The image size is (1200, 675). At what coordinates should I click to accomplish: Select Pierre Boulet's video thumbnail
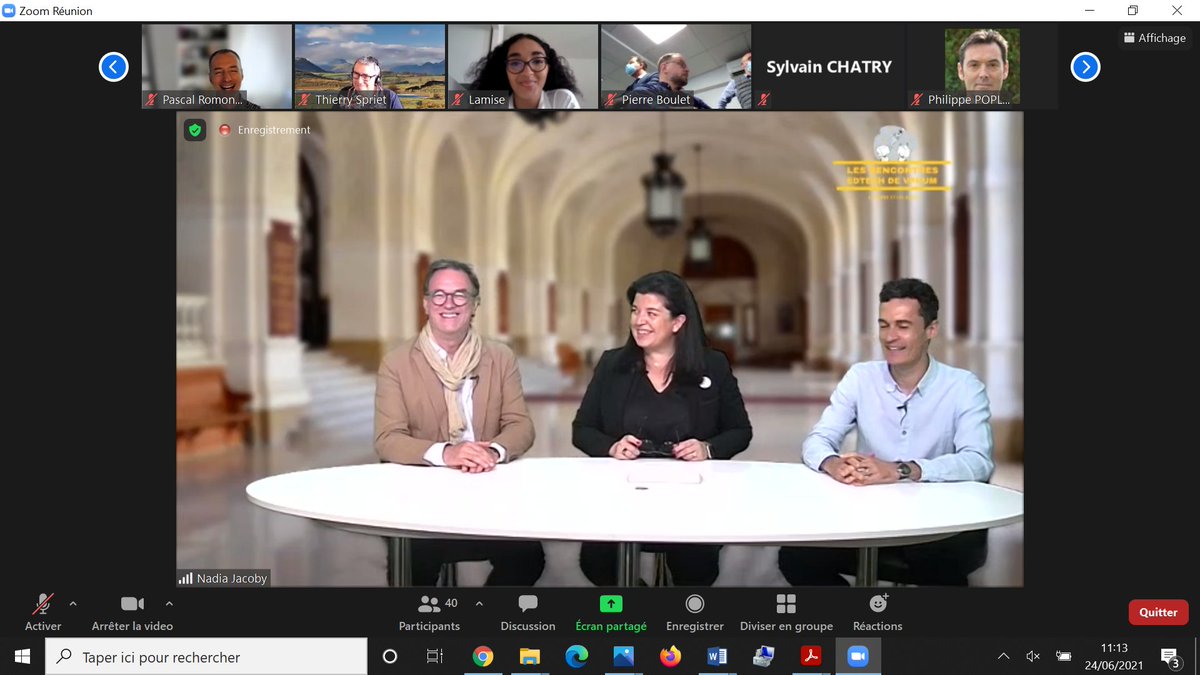tap(676, 67)
